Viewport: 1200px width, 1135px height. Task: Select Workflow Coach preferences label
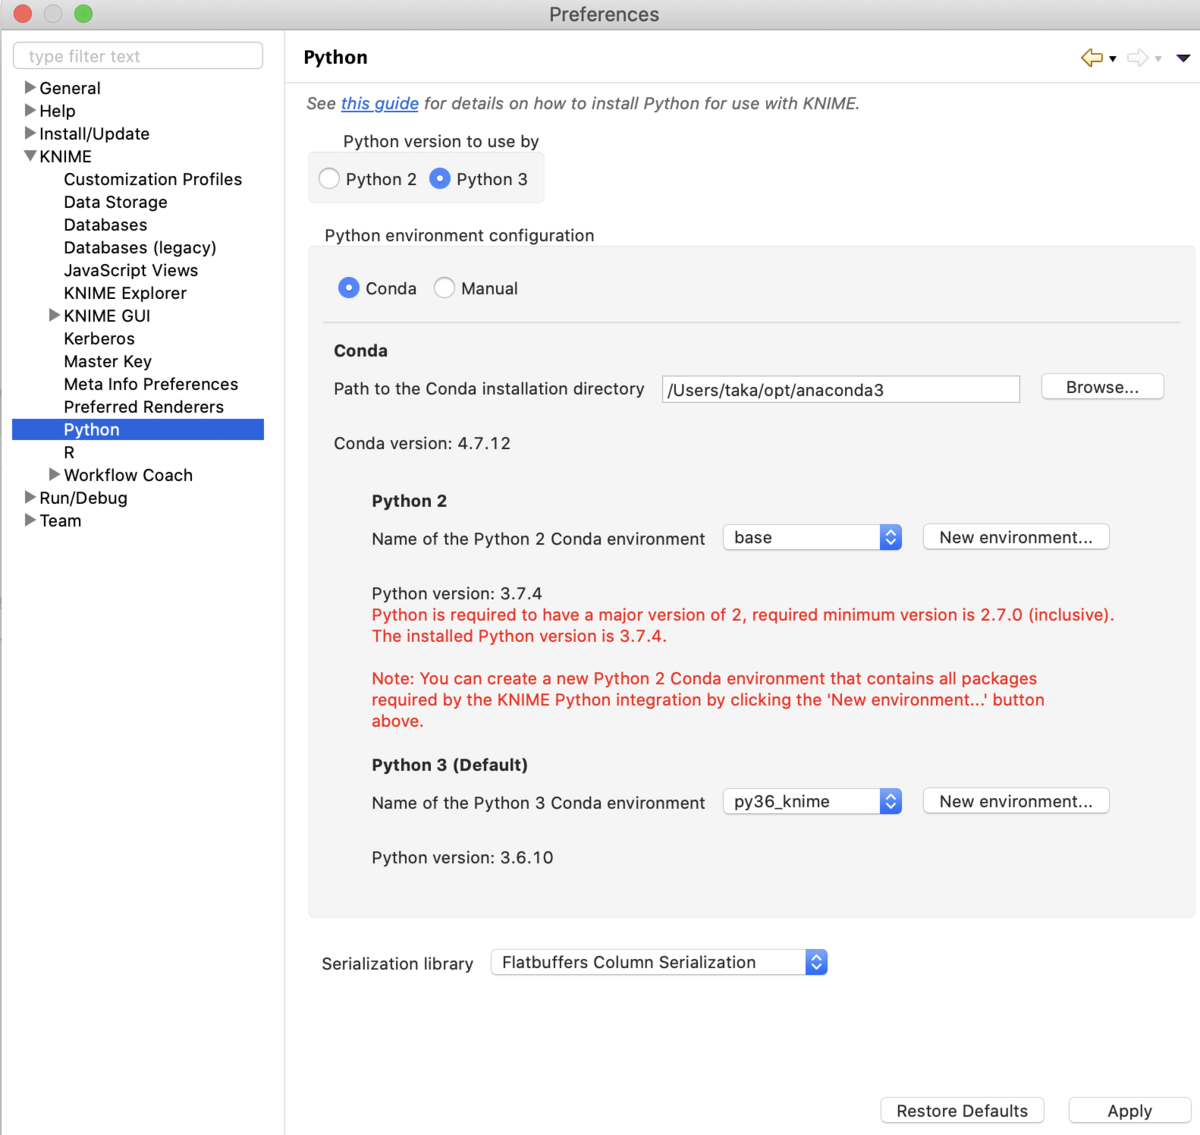click(x=128, y=475)
